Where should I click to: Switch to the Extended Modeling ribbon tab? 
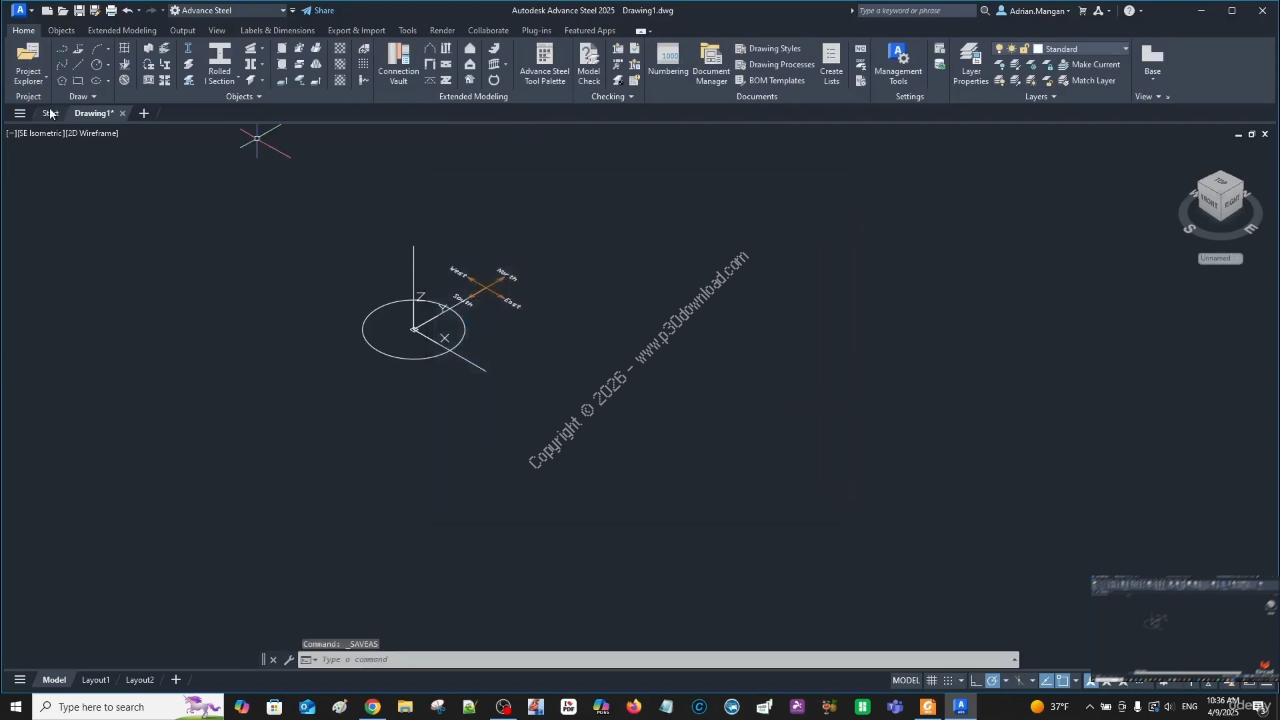pyautogui.click(x=122, y=30)
